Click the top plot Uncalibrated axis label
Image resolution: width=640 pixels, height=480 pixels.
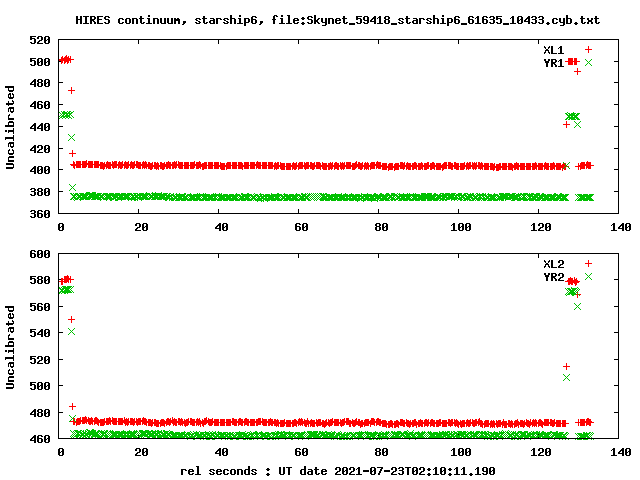10,127
